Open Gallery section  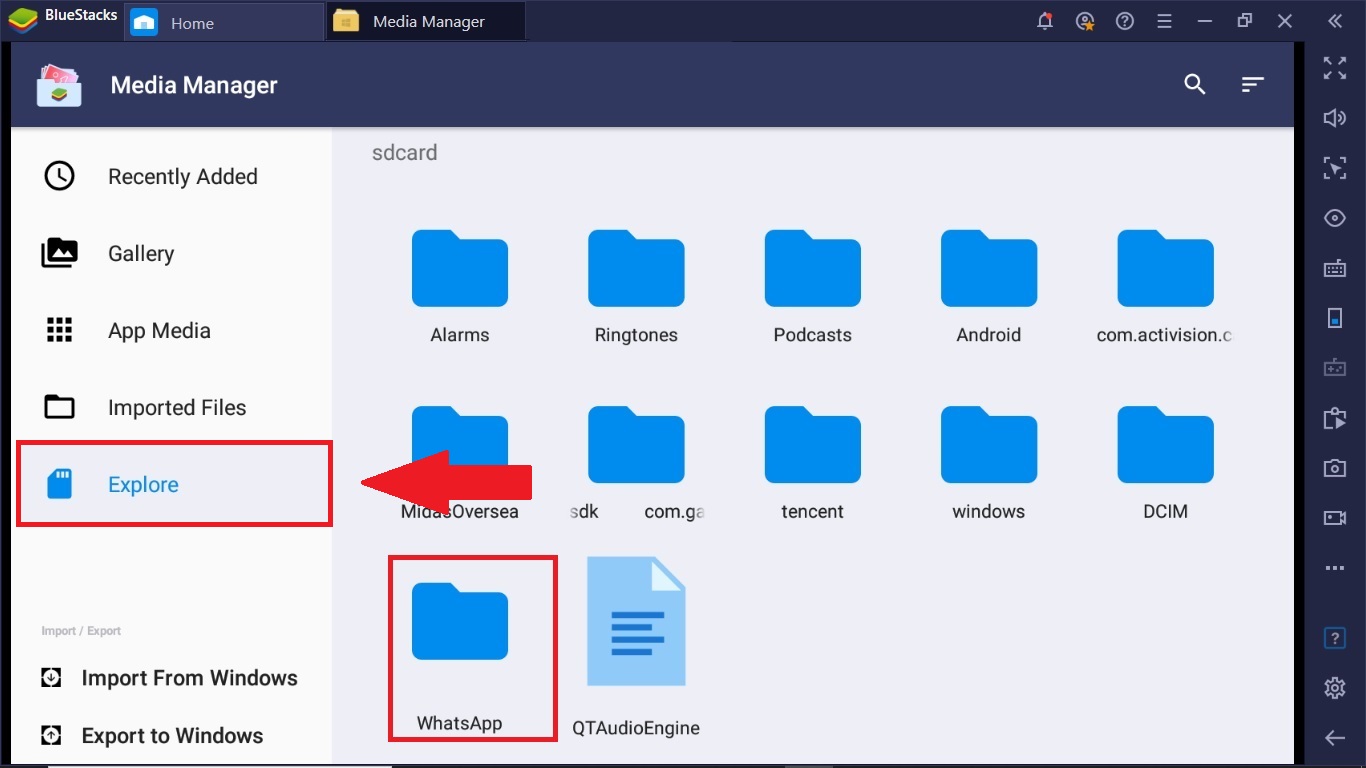click(x=171, y=254)
